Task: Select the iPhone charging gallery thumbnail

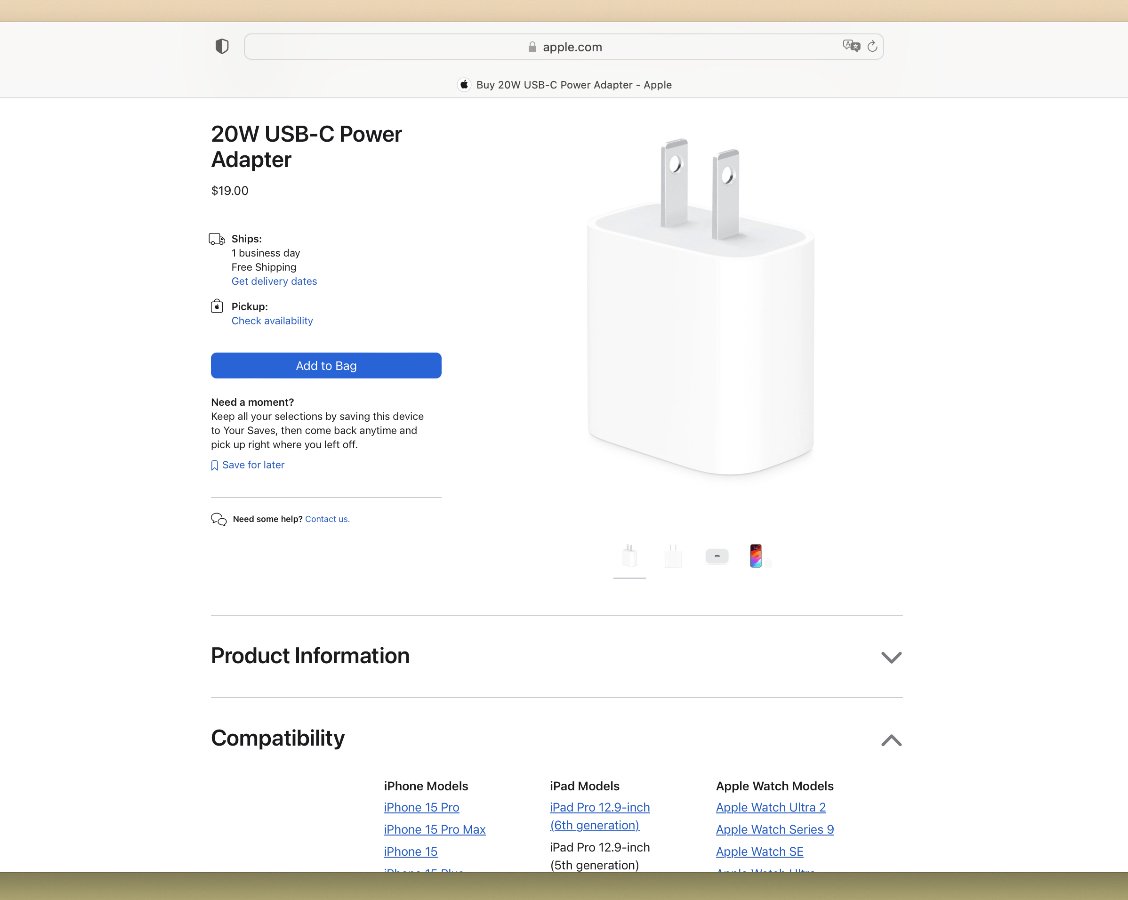Action: coord(756,556)
